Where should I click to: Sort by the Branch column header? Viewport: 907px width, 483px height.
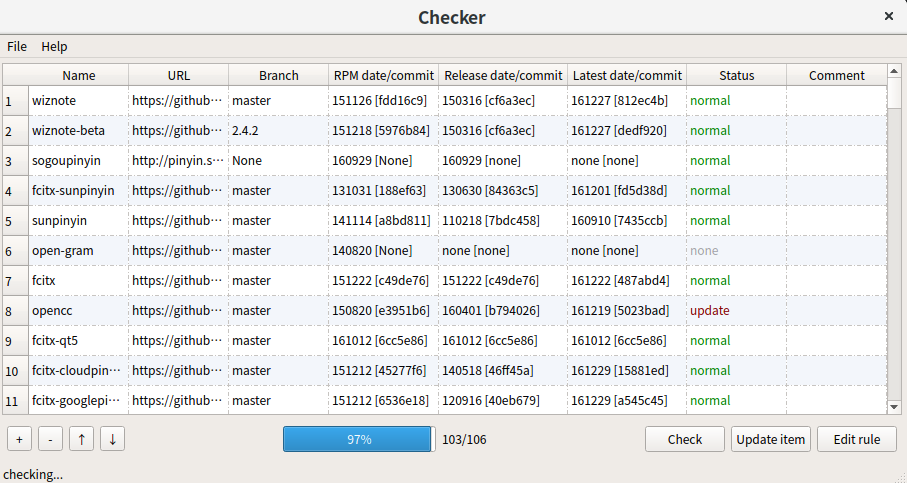click(279, 75)
